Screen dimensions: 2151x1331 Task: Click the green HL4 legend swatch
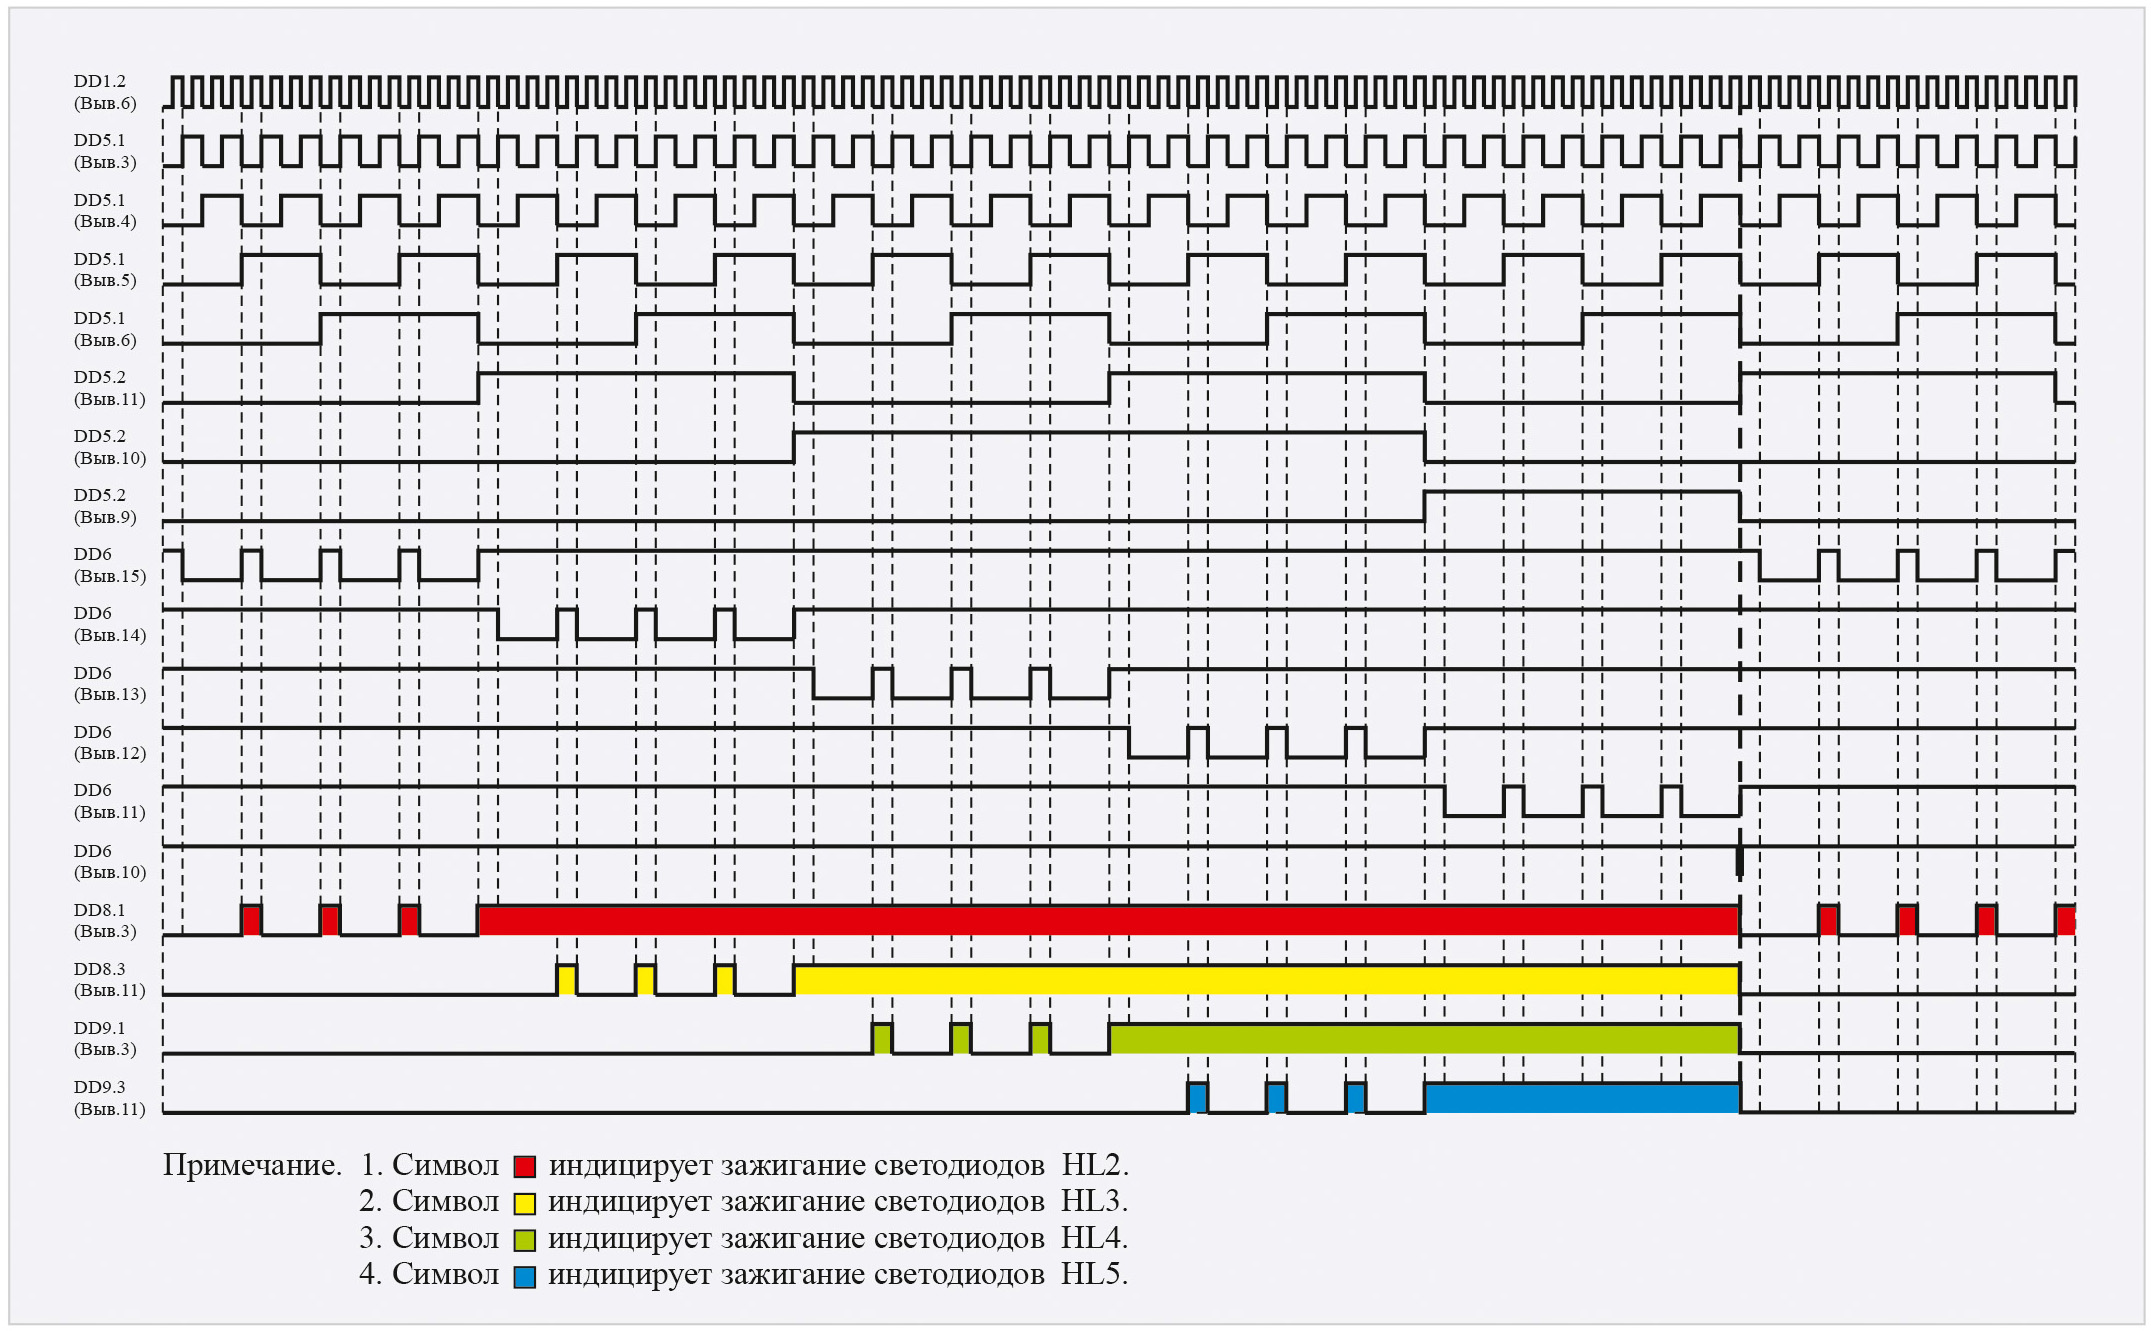(524, 1240)
